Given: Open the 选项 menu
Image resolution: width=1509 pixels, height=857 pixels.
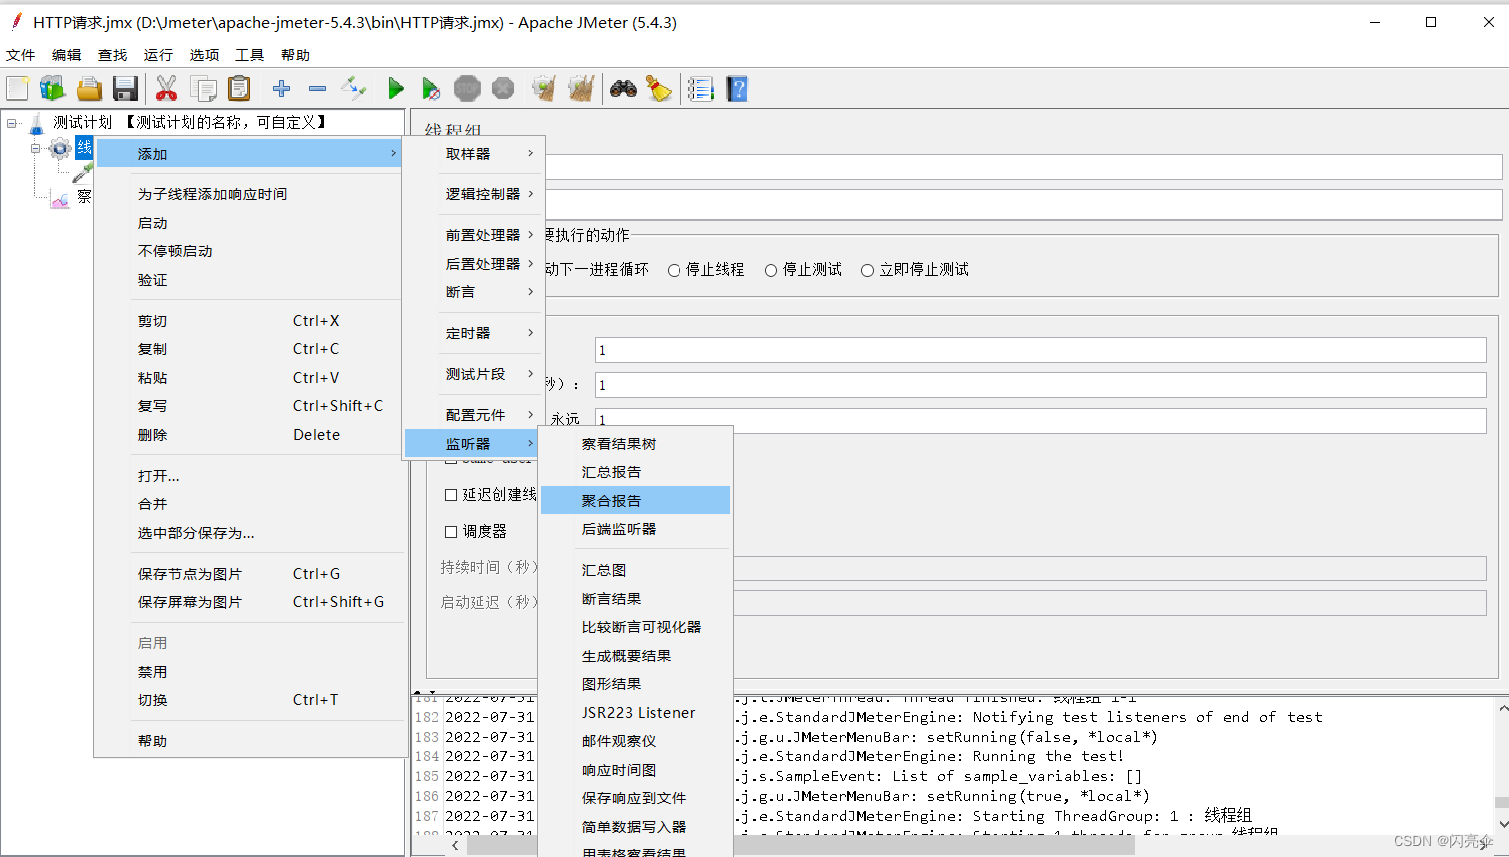Looking at the screenshot, I should (x=204, y=55).
